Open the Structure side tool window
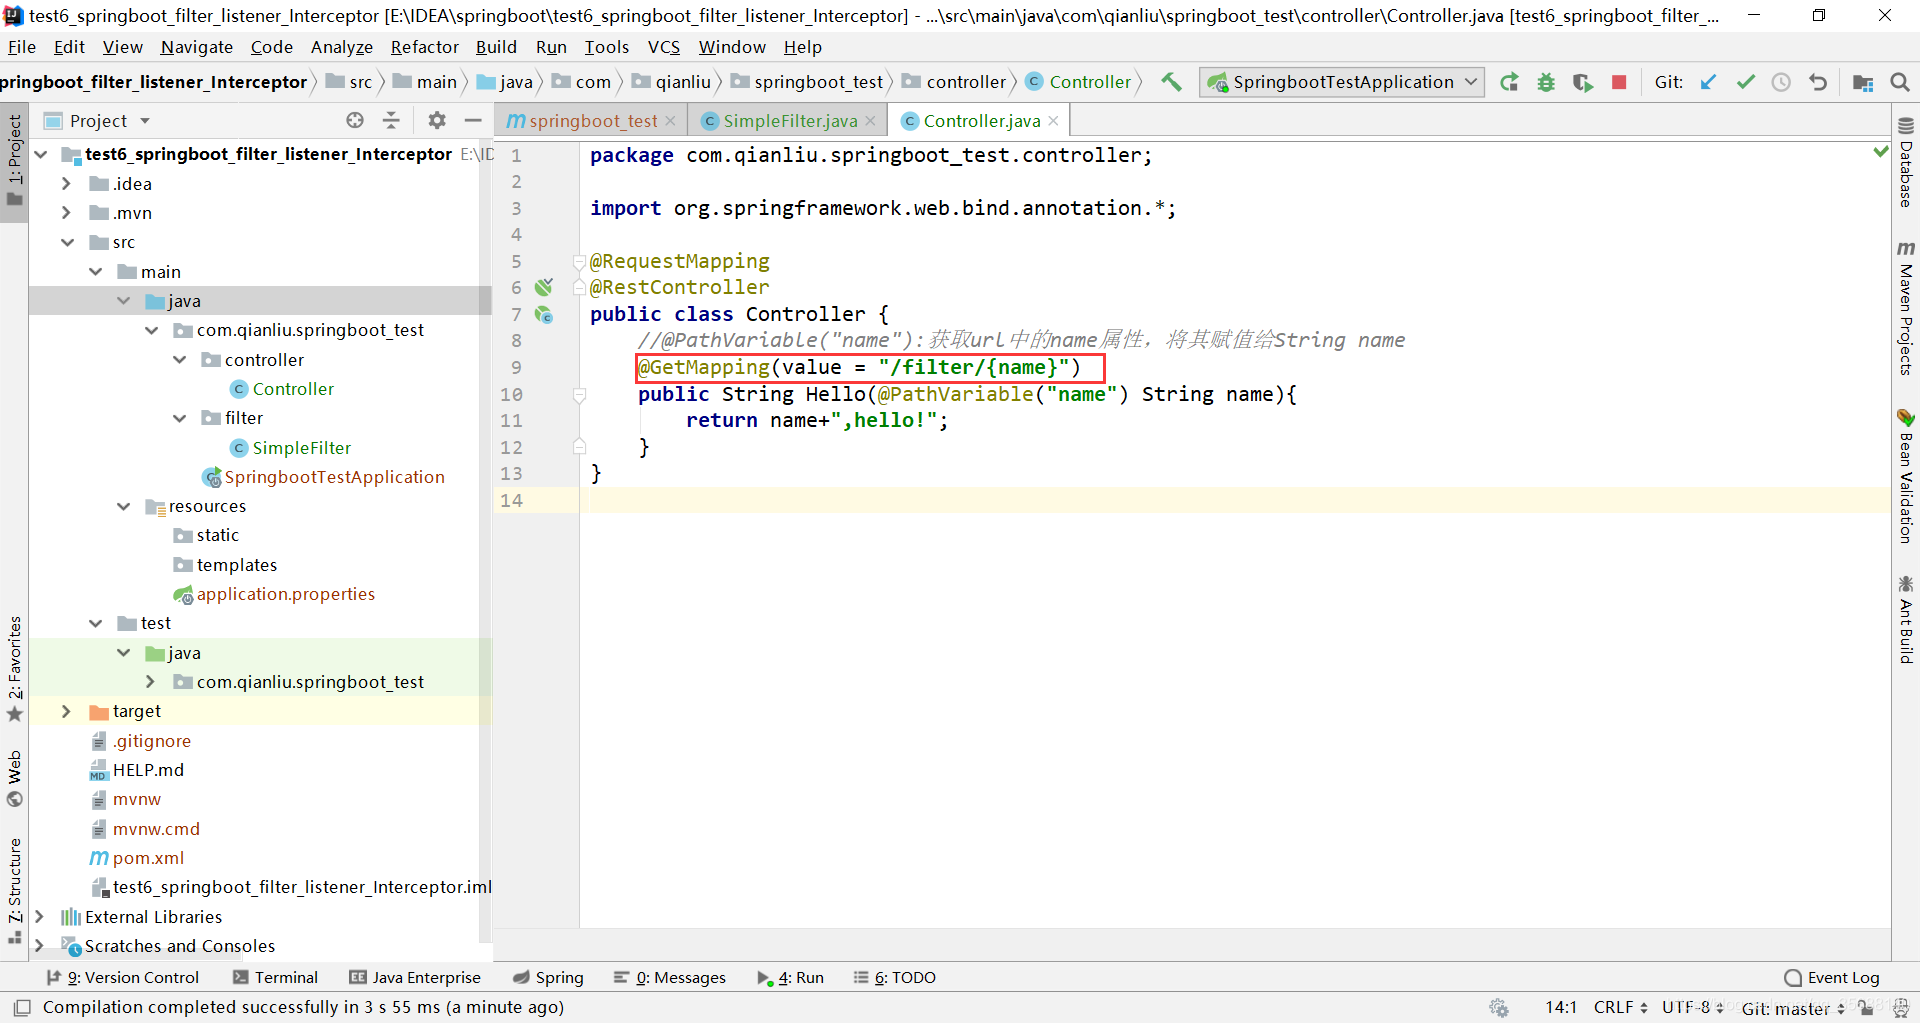This screenshot has width=1920, height=1023. click(14, 890)
